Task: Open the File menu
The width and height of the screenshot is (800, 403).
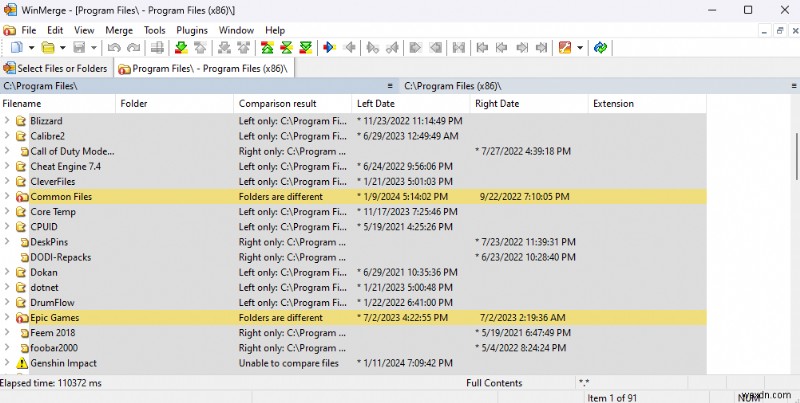Action: click(x=29, y=30)
